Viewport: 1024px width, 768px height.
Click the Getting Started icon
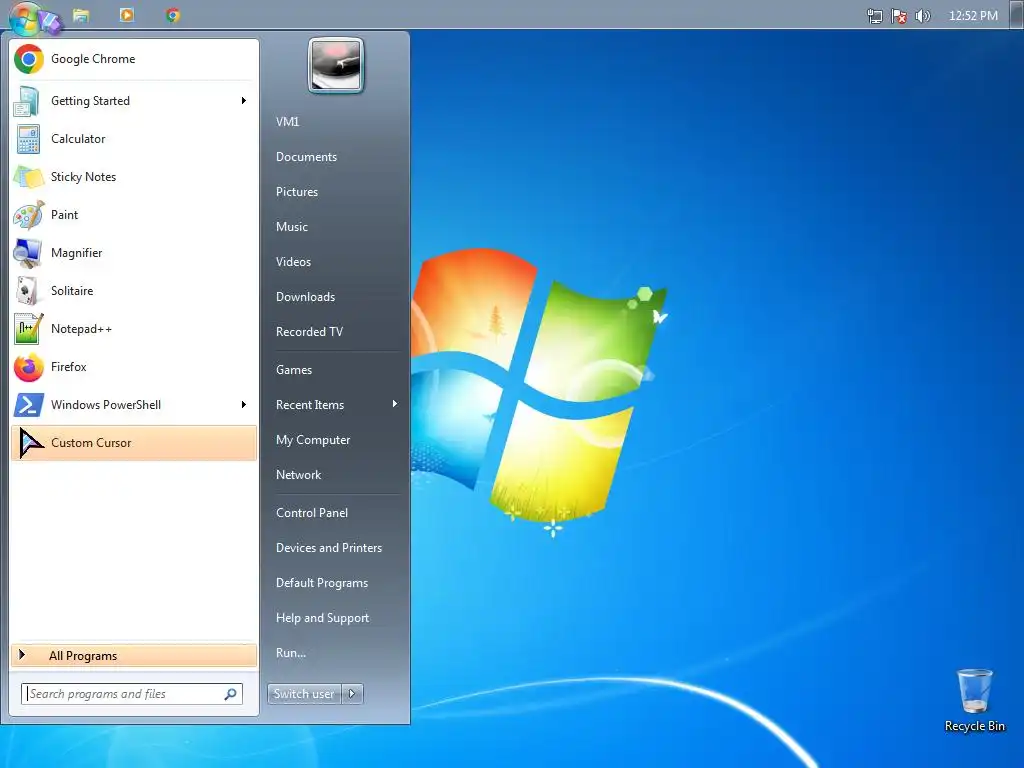(x=27, y=101)
